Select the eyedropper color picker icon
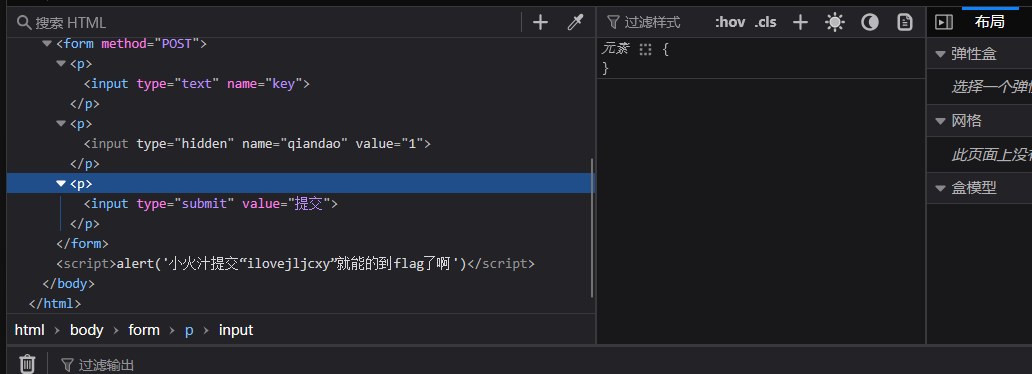The width and height of the screenshot is (1032, 374). (575, 22)
